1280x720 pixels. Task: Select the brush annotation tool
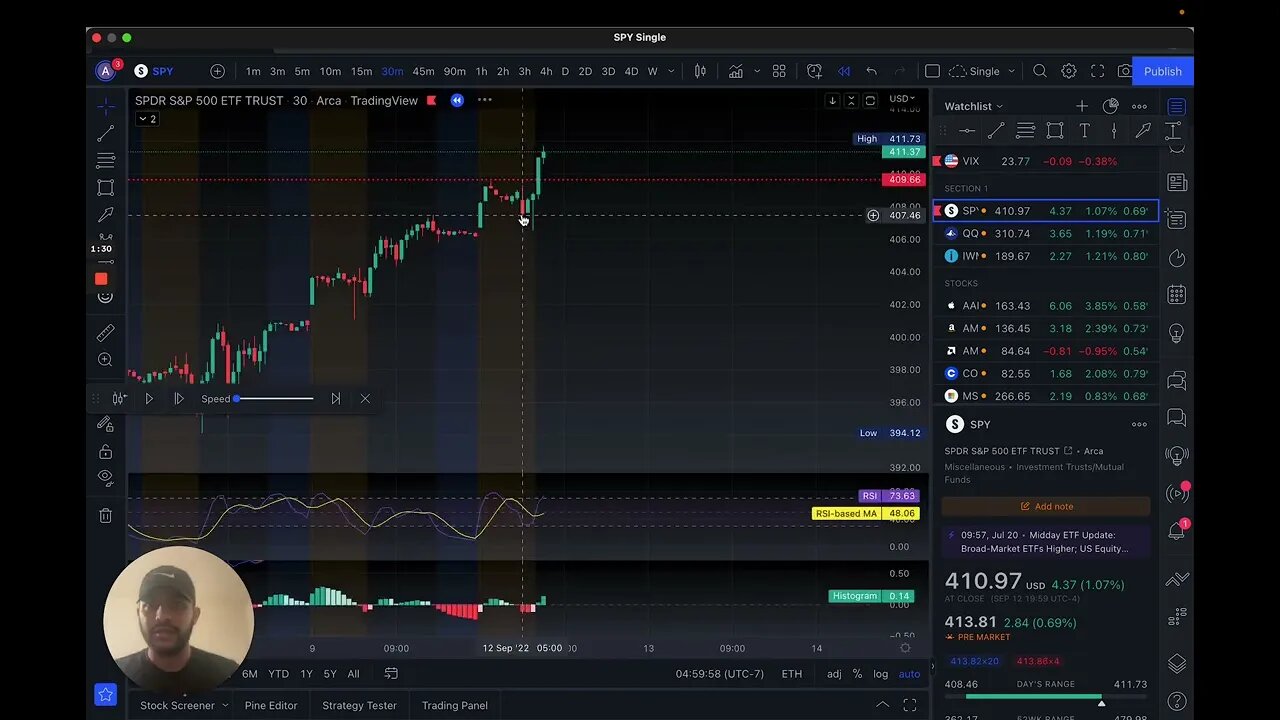(x=105, y=214)
